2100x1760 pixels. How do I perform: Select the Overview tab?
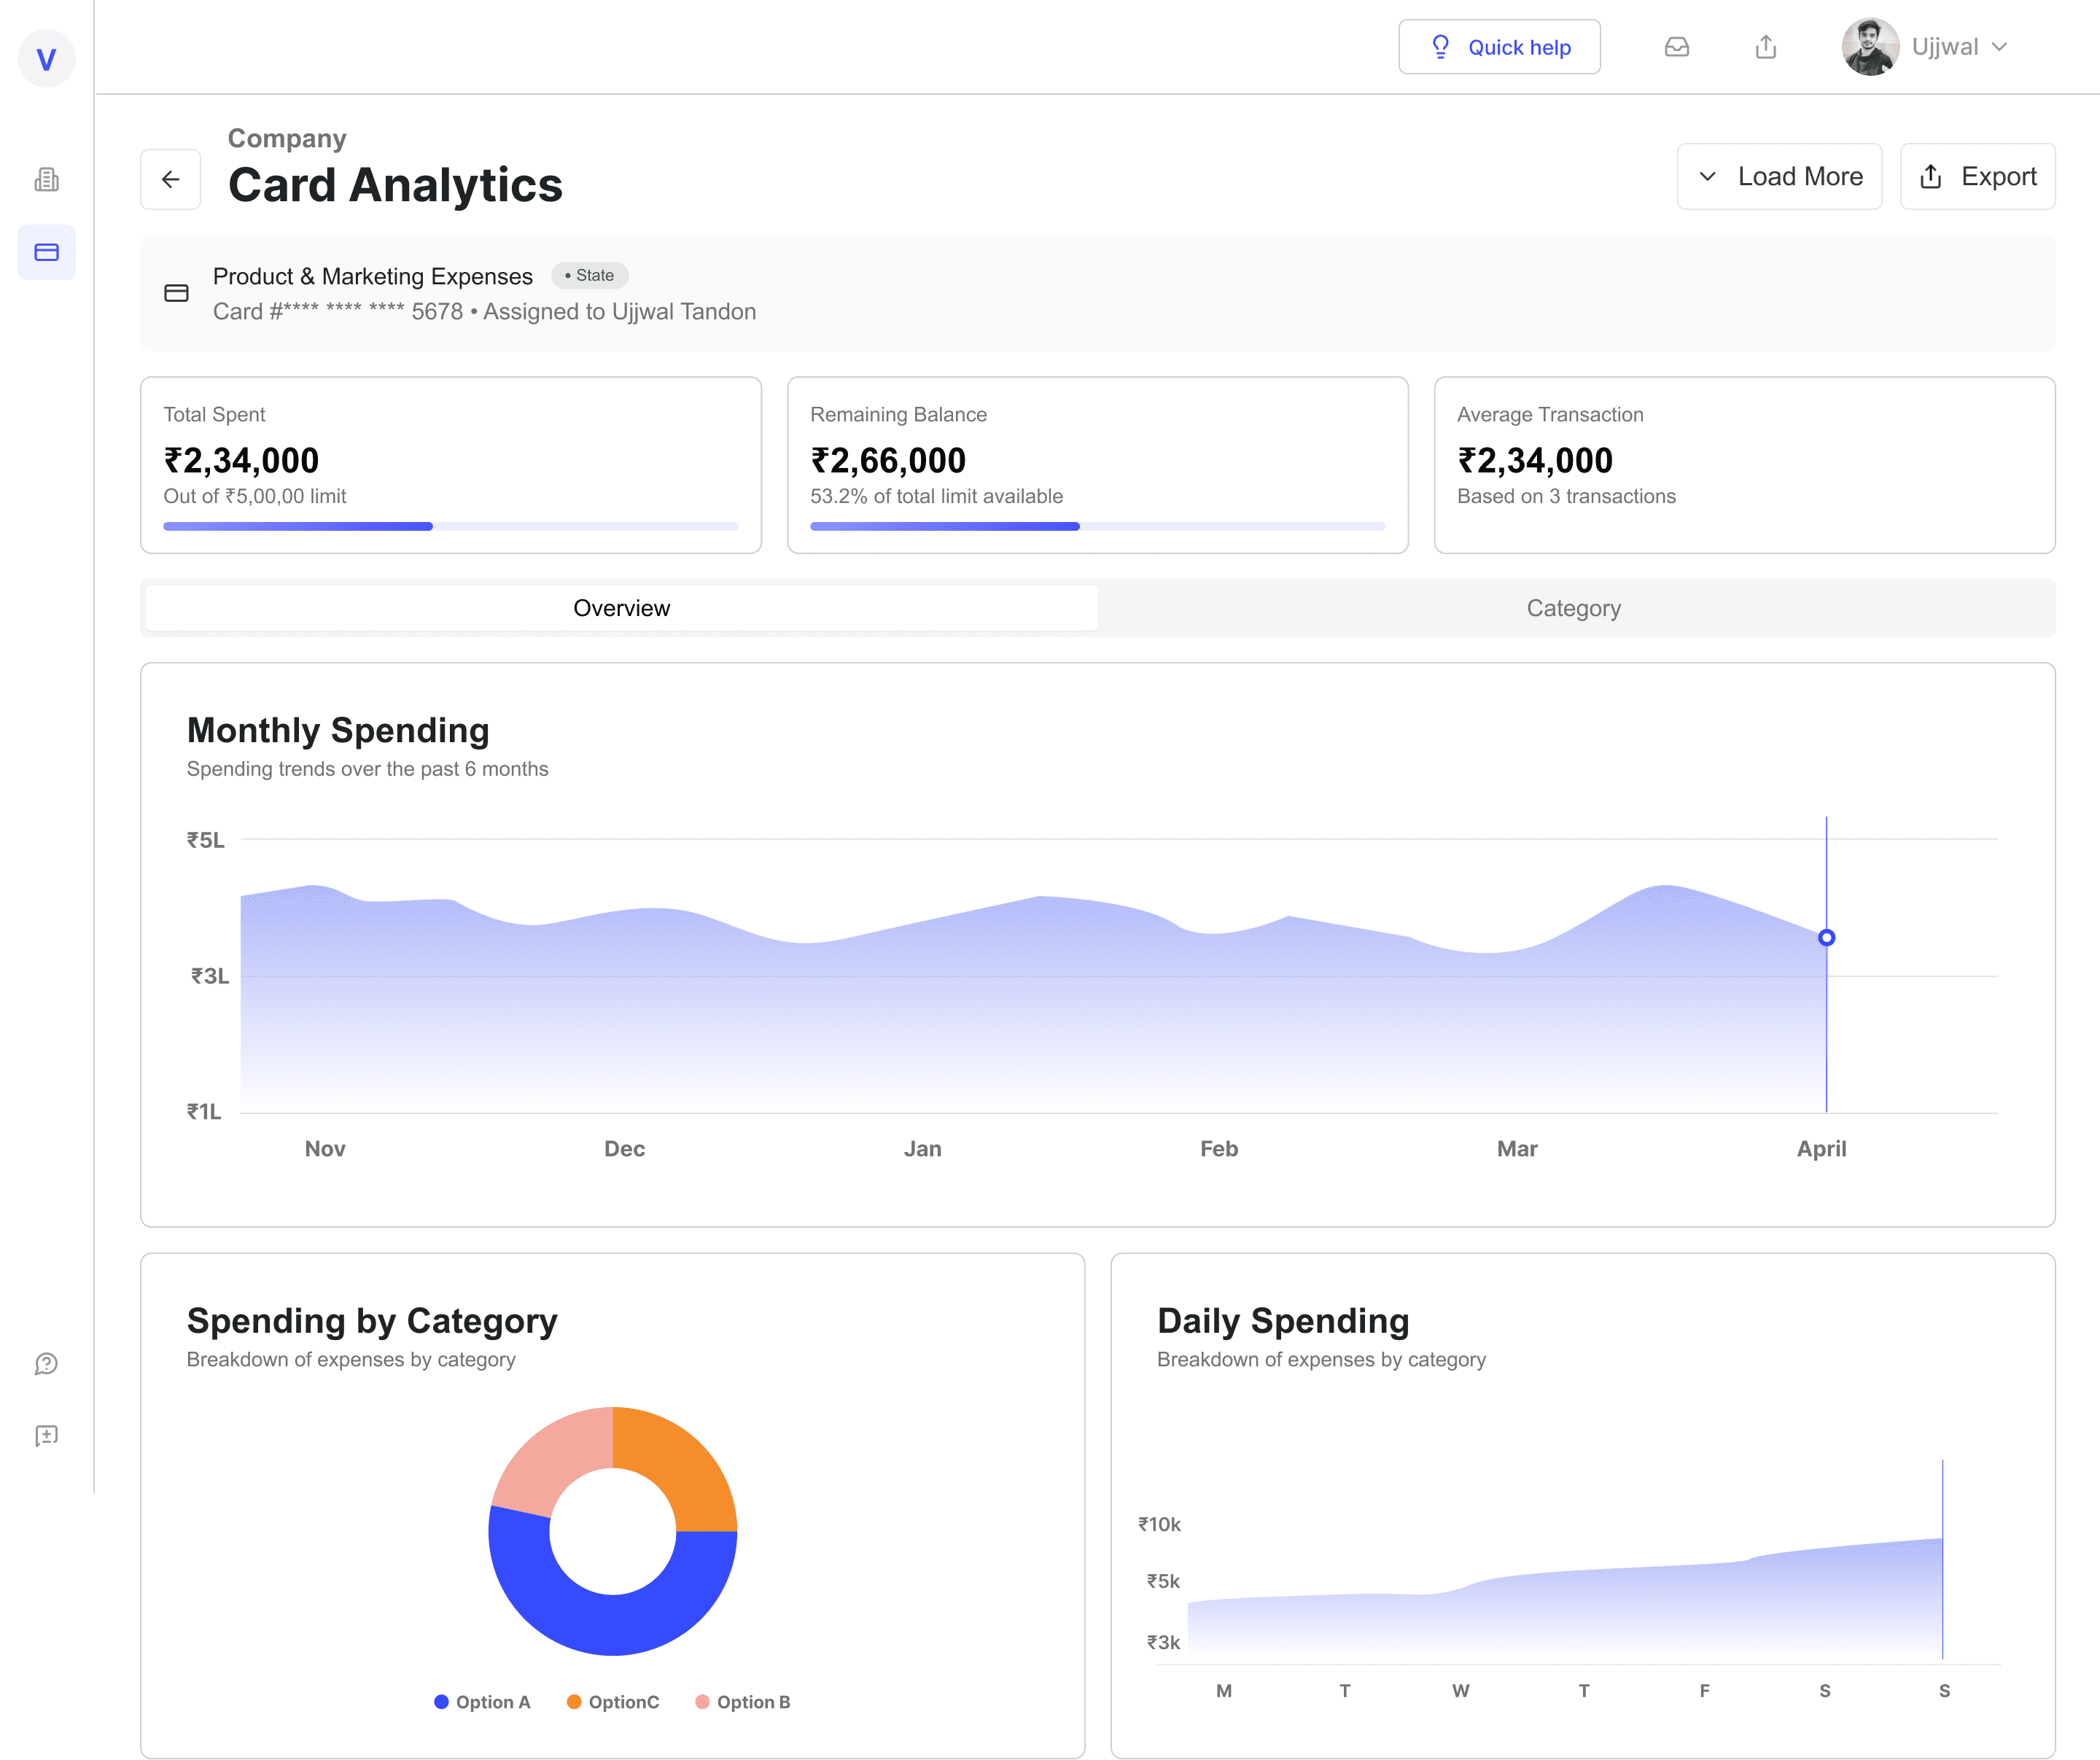pos(622,608)
